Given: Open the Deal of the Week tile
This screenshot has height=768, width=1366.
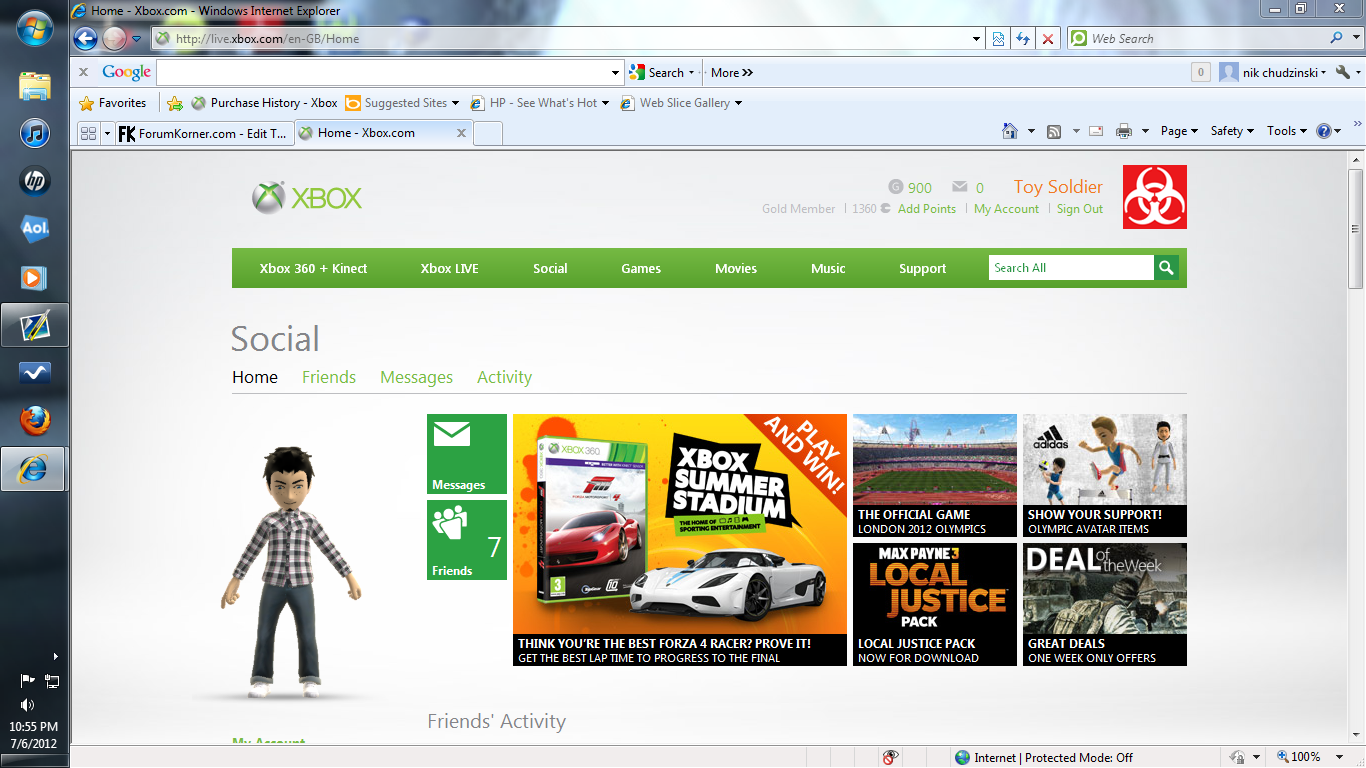Looking at the screenshot, I should coord(1105,604).
